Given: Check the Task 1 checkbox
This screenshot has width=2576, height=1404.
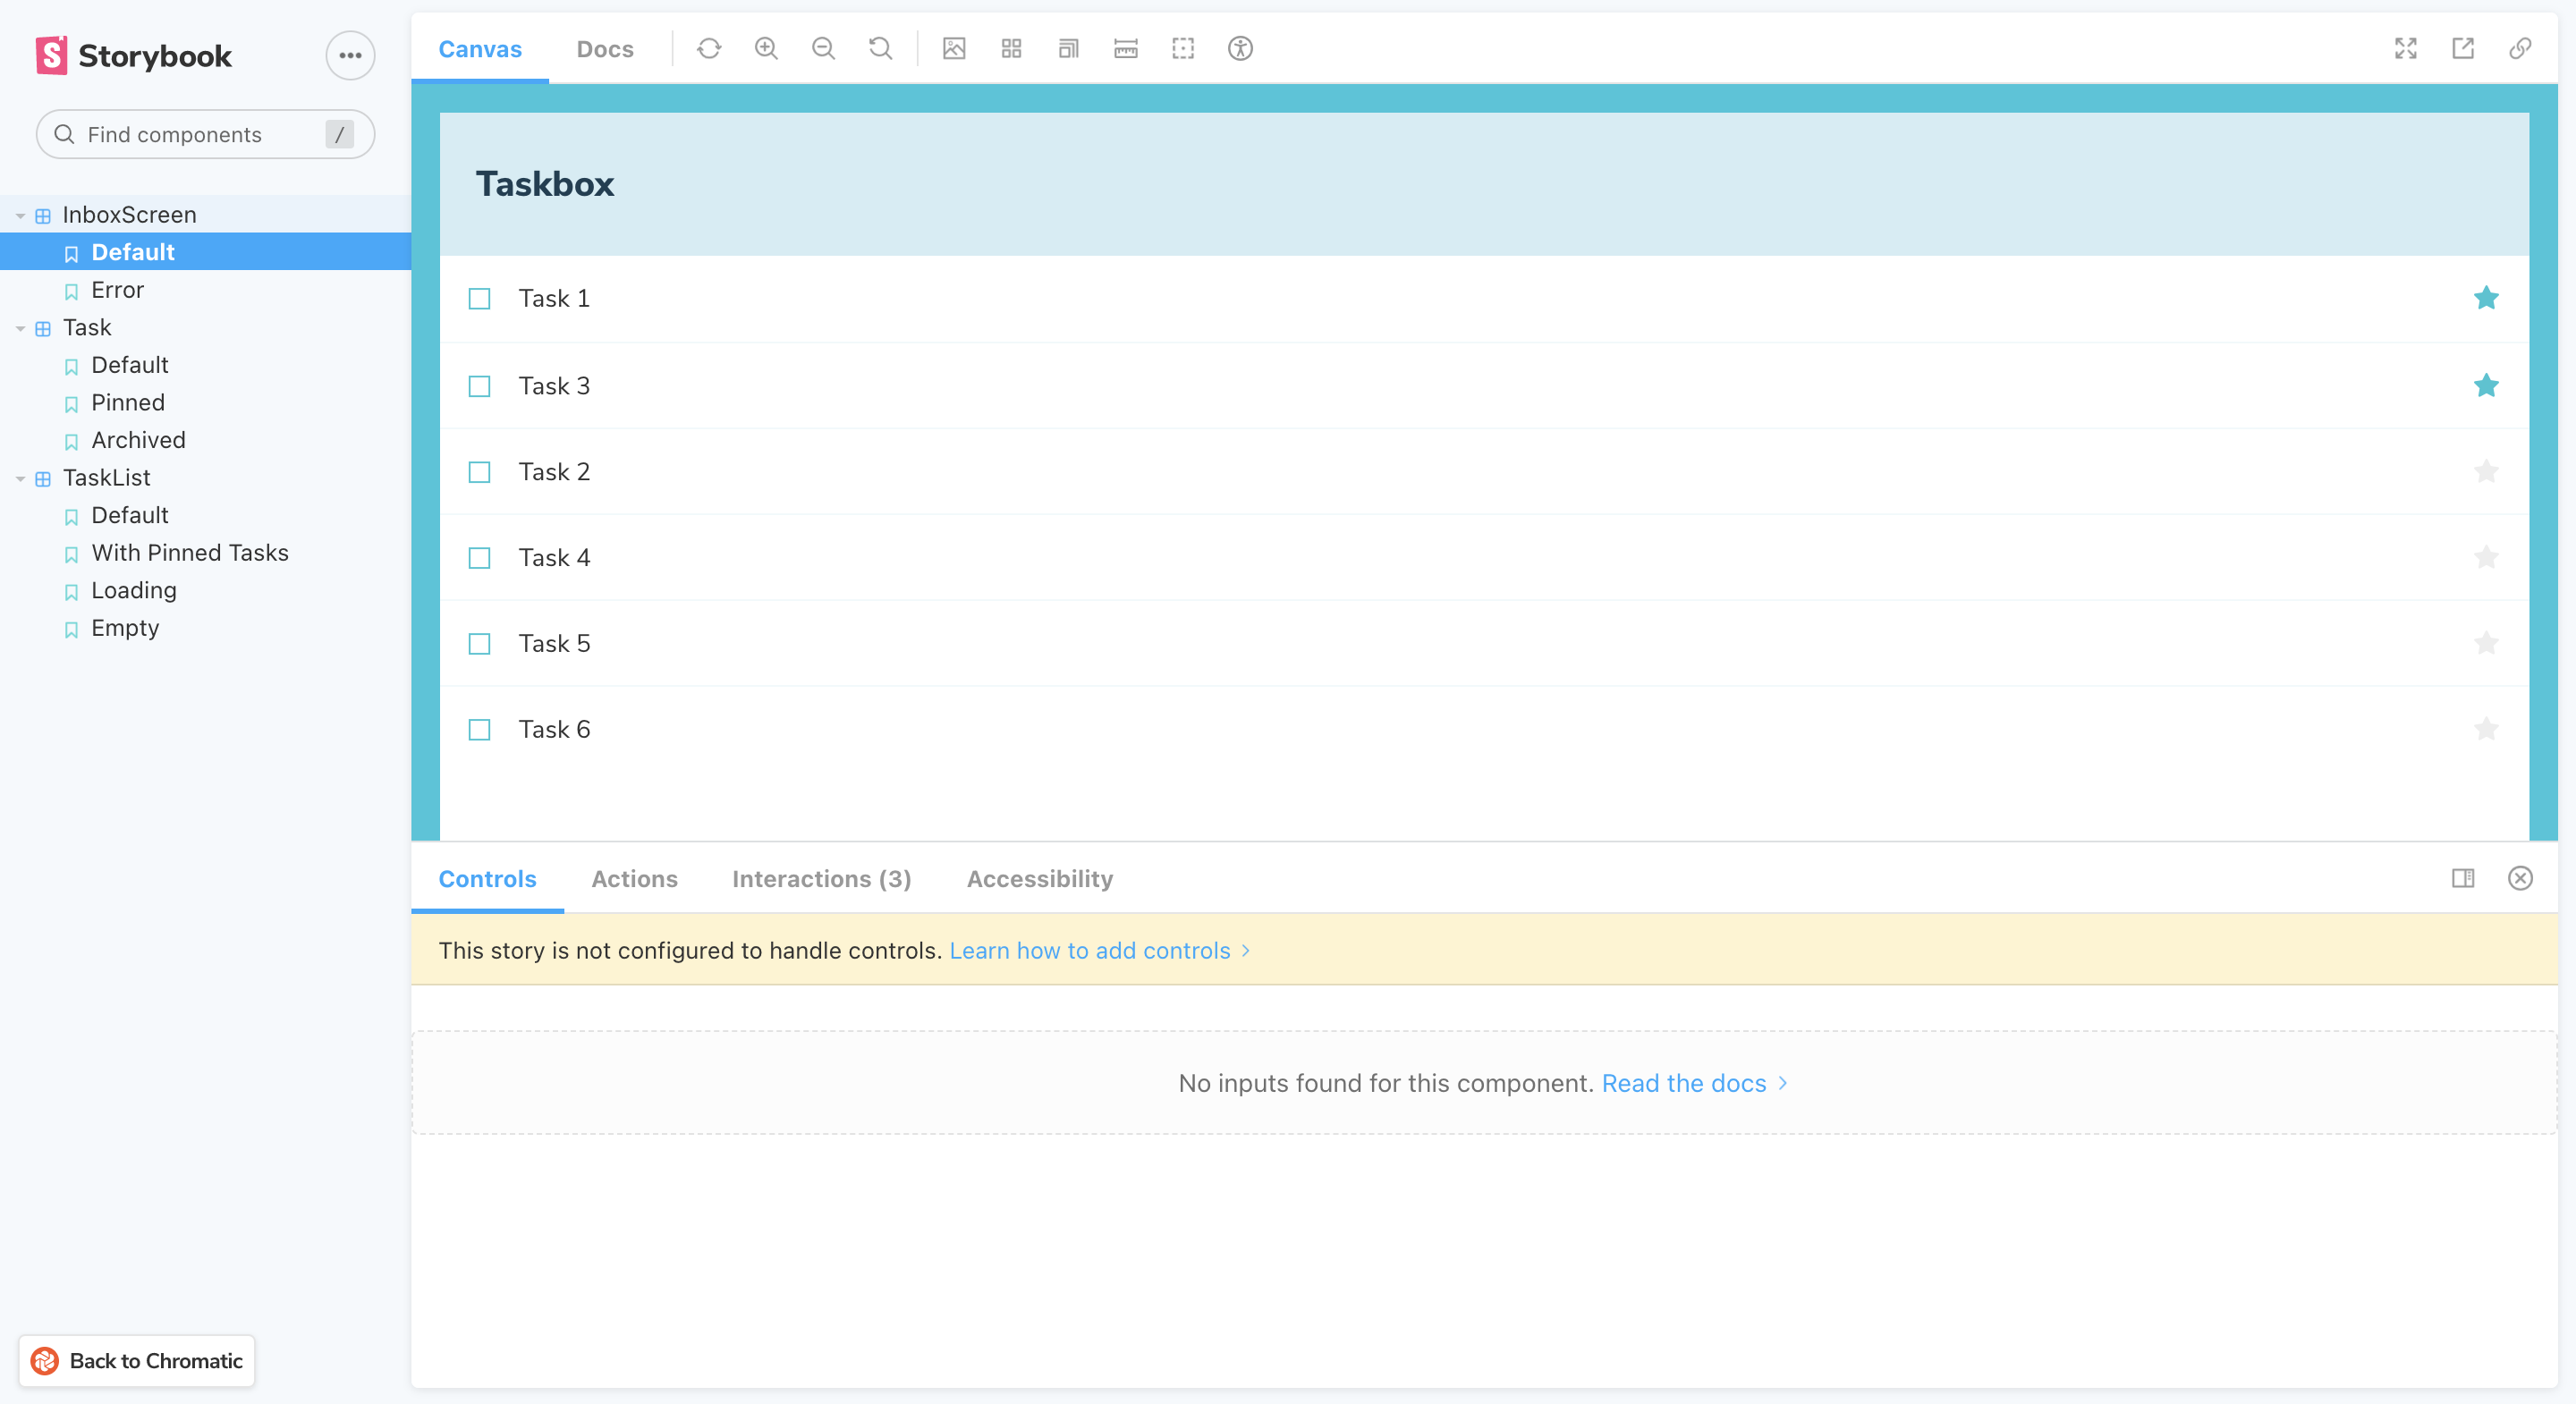Looking at the screenshot, I should coord(480,299).
